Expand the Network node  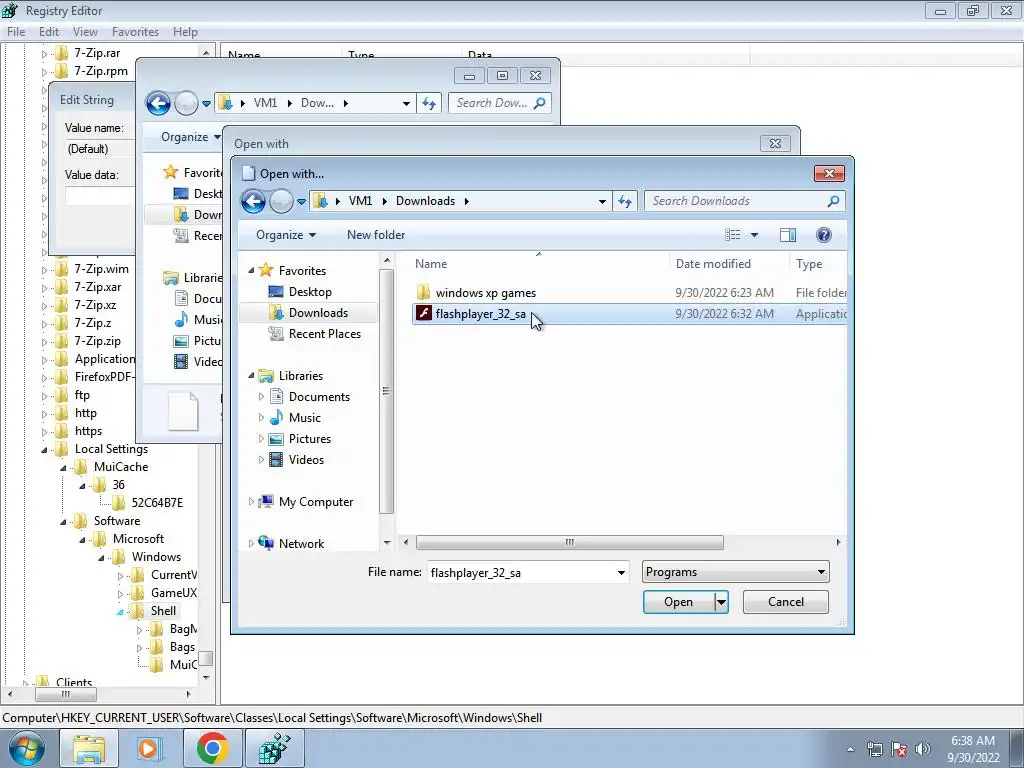251,543
